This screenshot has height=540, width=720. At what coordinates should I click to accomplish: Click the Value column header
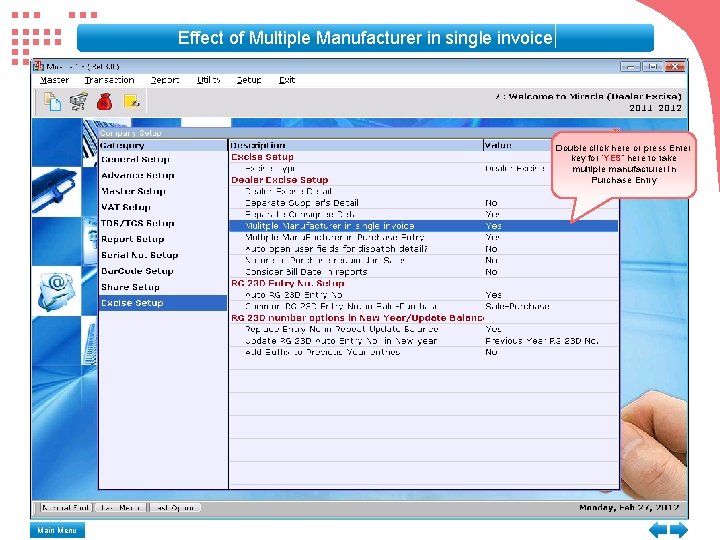pos(518,145)
